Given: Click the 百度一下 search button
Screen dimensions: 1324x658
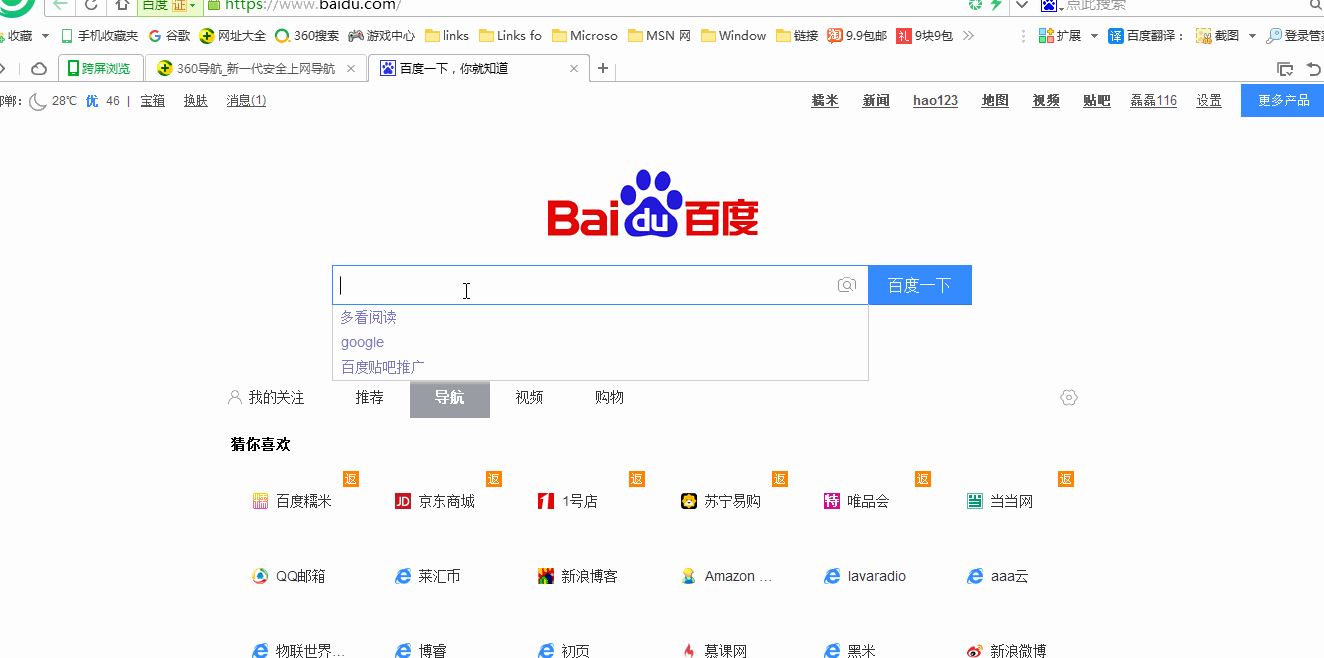Looking at the screenshot, I should [x=920, y=285].
